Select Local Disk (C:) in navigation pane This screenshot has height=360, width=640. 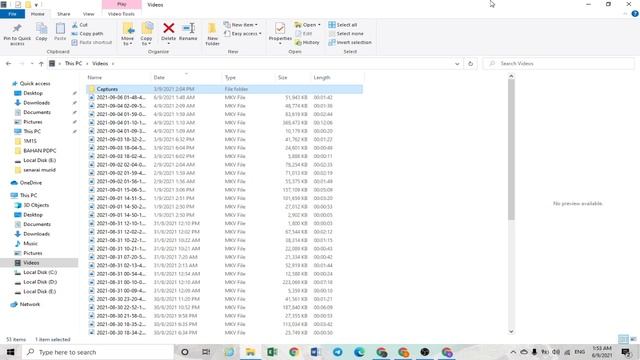pos(40,272)
